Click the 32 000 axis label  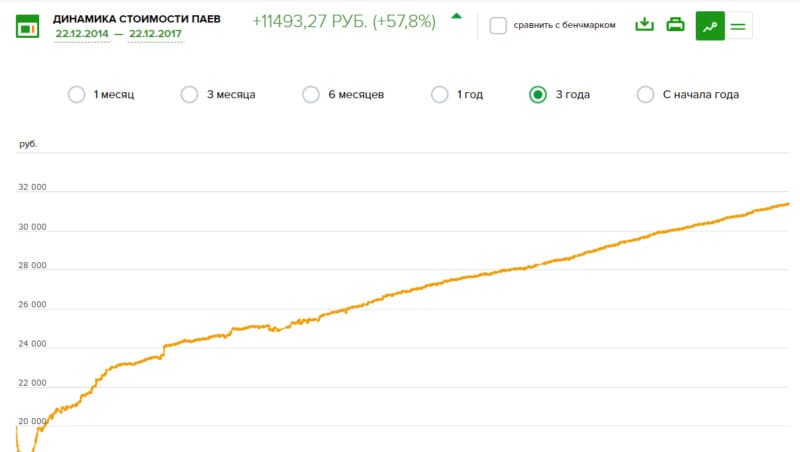[33, 187]
